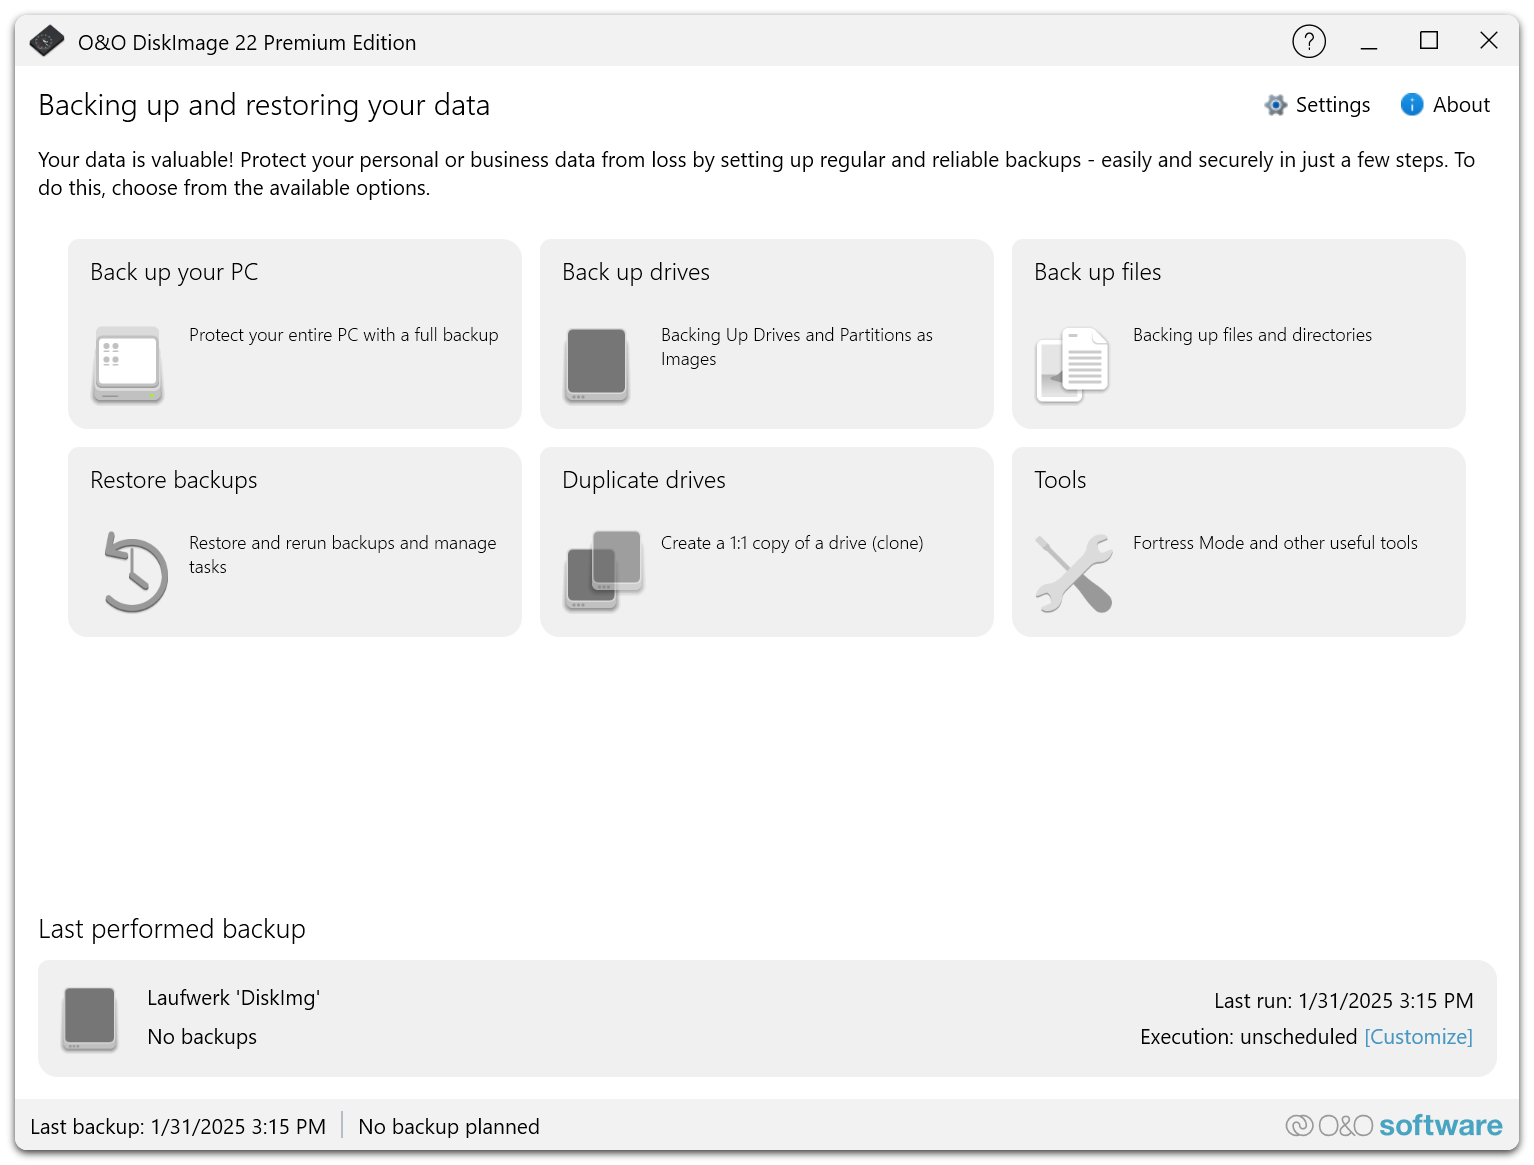Click the Tools wrench and screwdriver icon
The height and width of the screenshot is (1165, 1534).
1074,572
